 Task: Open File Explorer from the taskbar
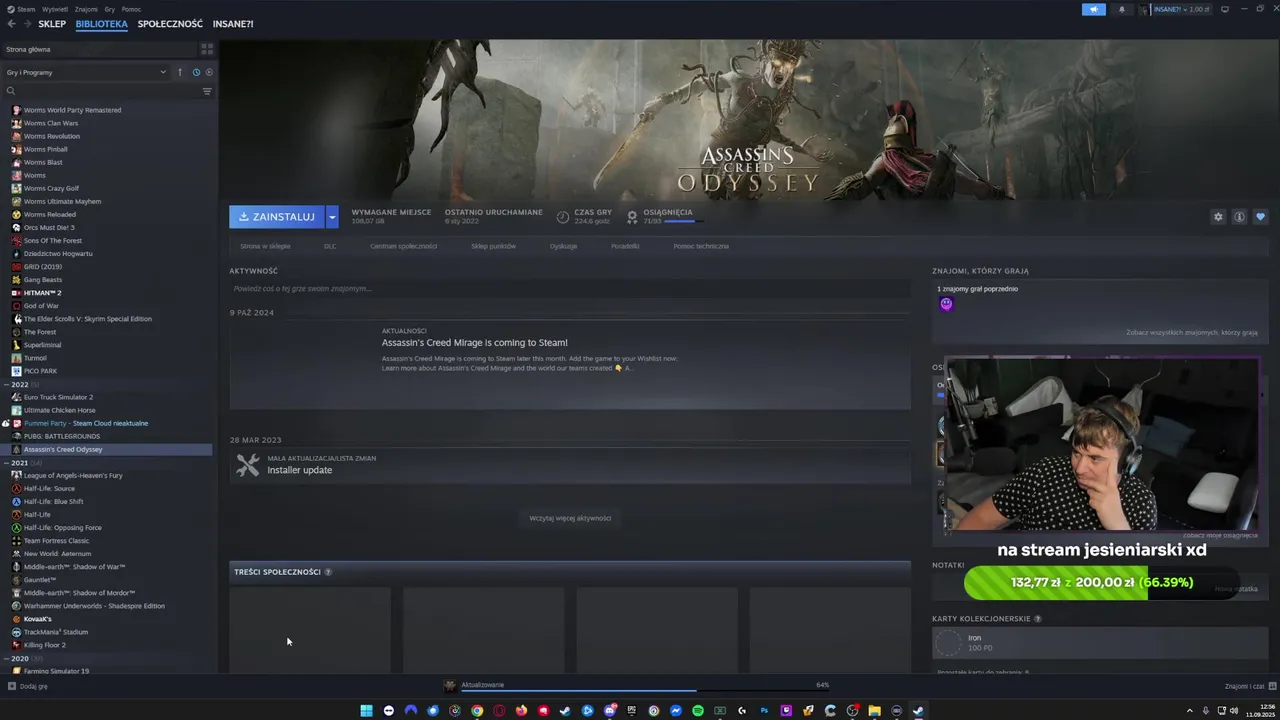pos(874,711)
